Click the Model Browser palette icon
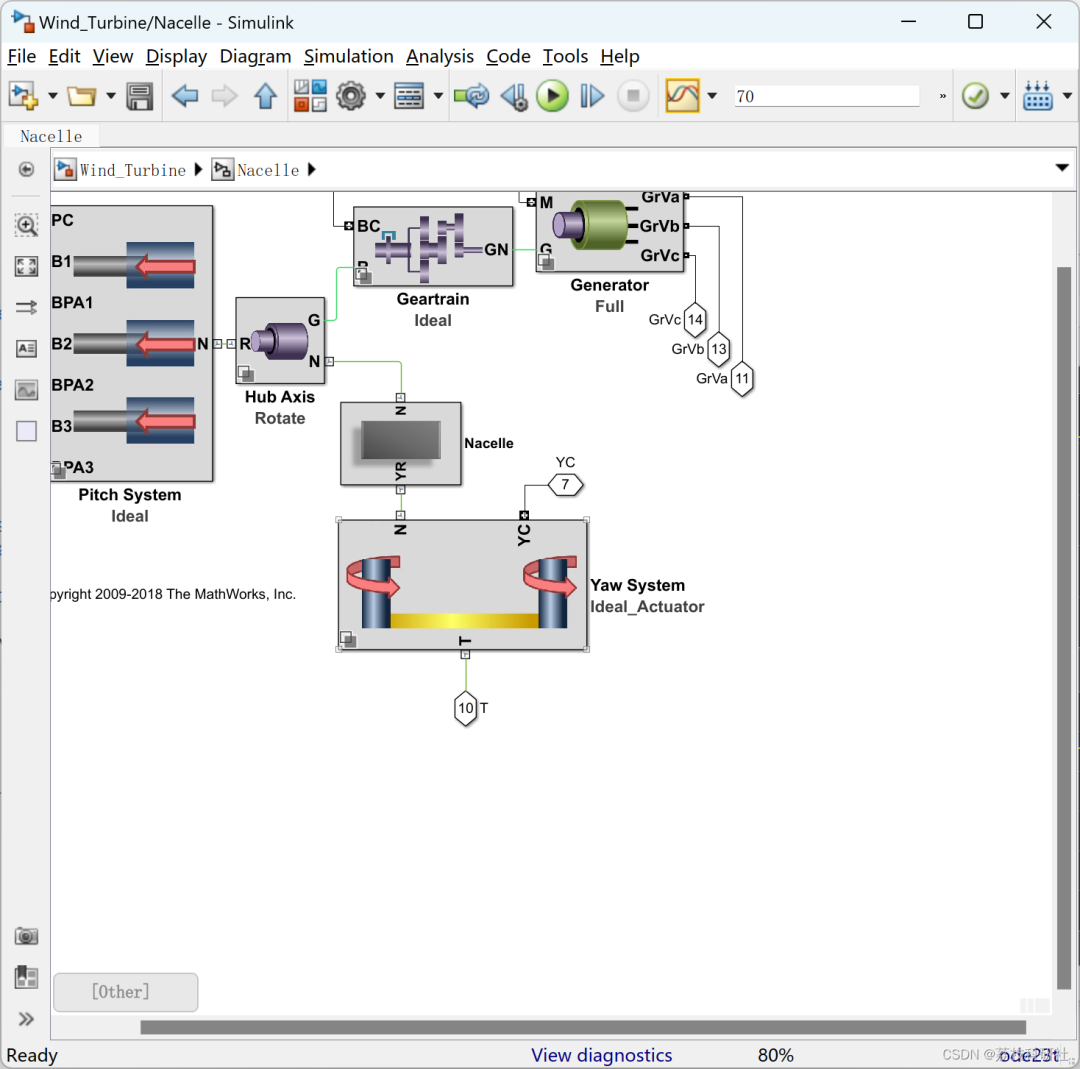 point(26,977)
